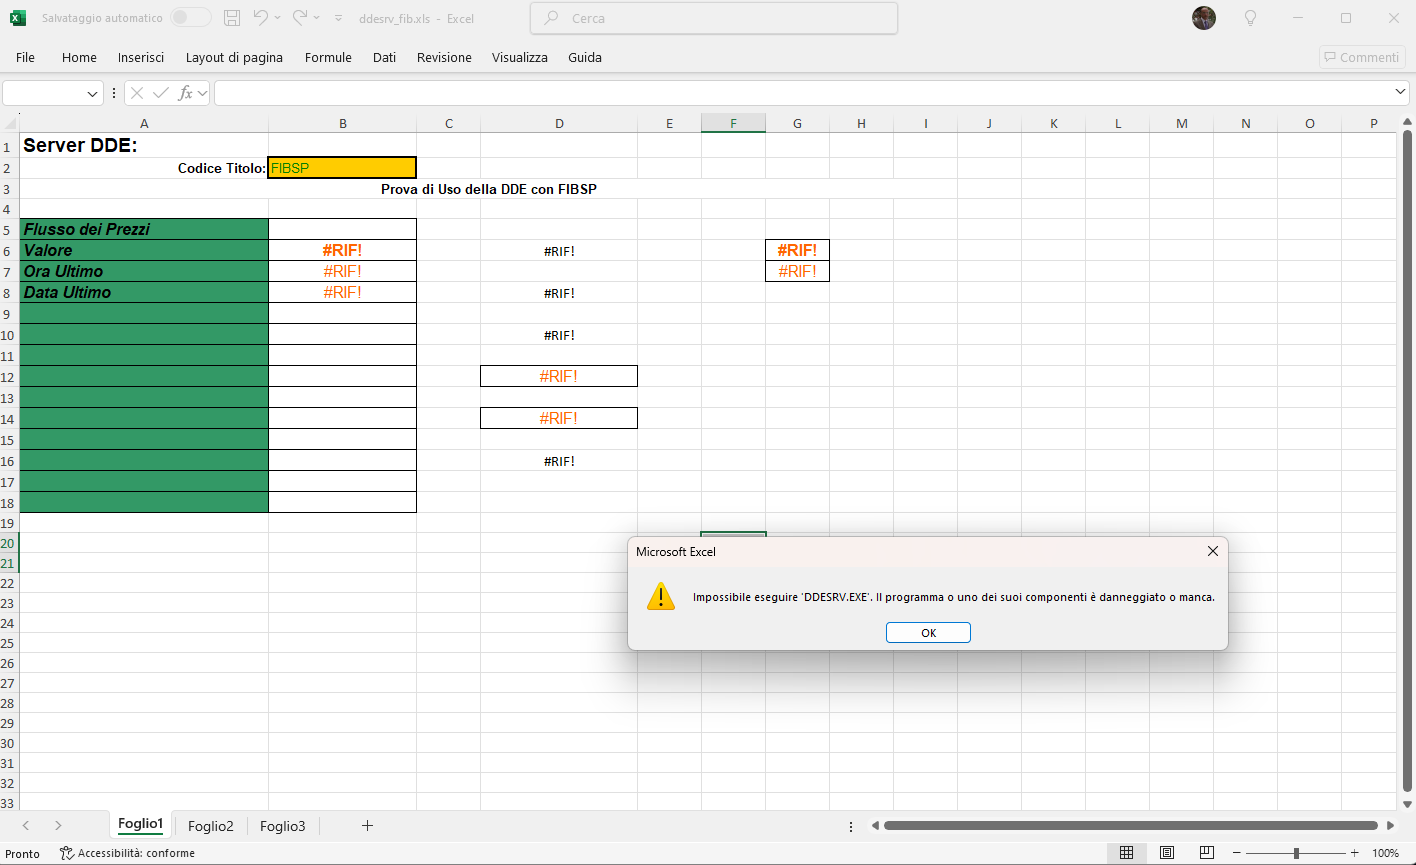Click 'Flusso dei Prezzi' green cell
1416x865 pixels.
click(144, 229)
